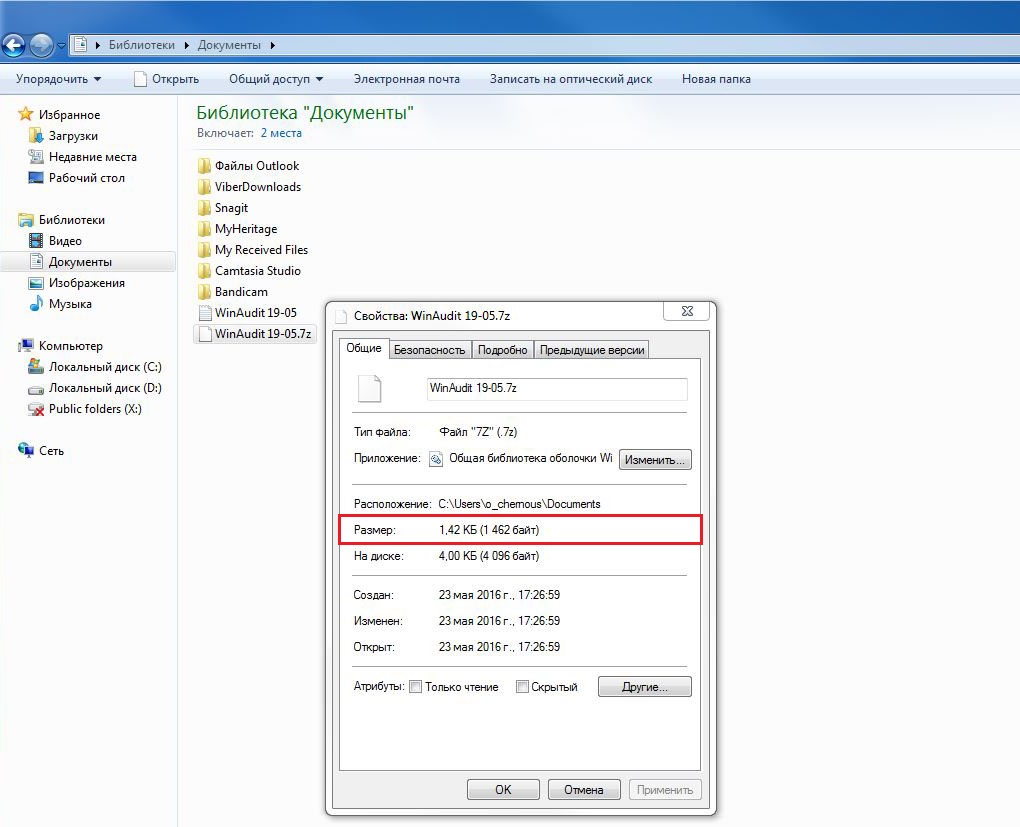The height and width of the screenshot is (827, 1020).
Task: Click Отмена in the properties dialog
Action: (x=584, y=789)
